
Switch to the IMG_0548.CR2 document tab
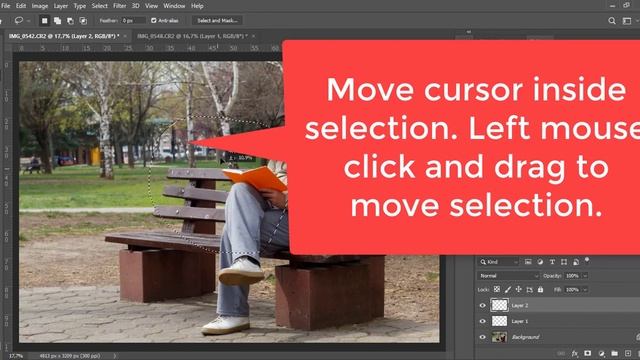(x=192, y=36)
